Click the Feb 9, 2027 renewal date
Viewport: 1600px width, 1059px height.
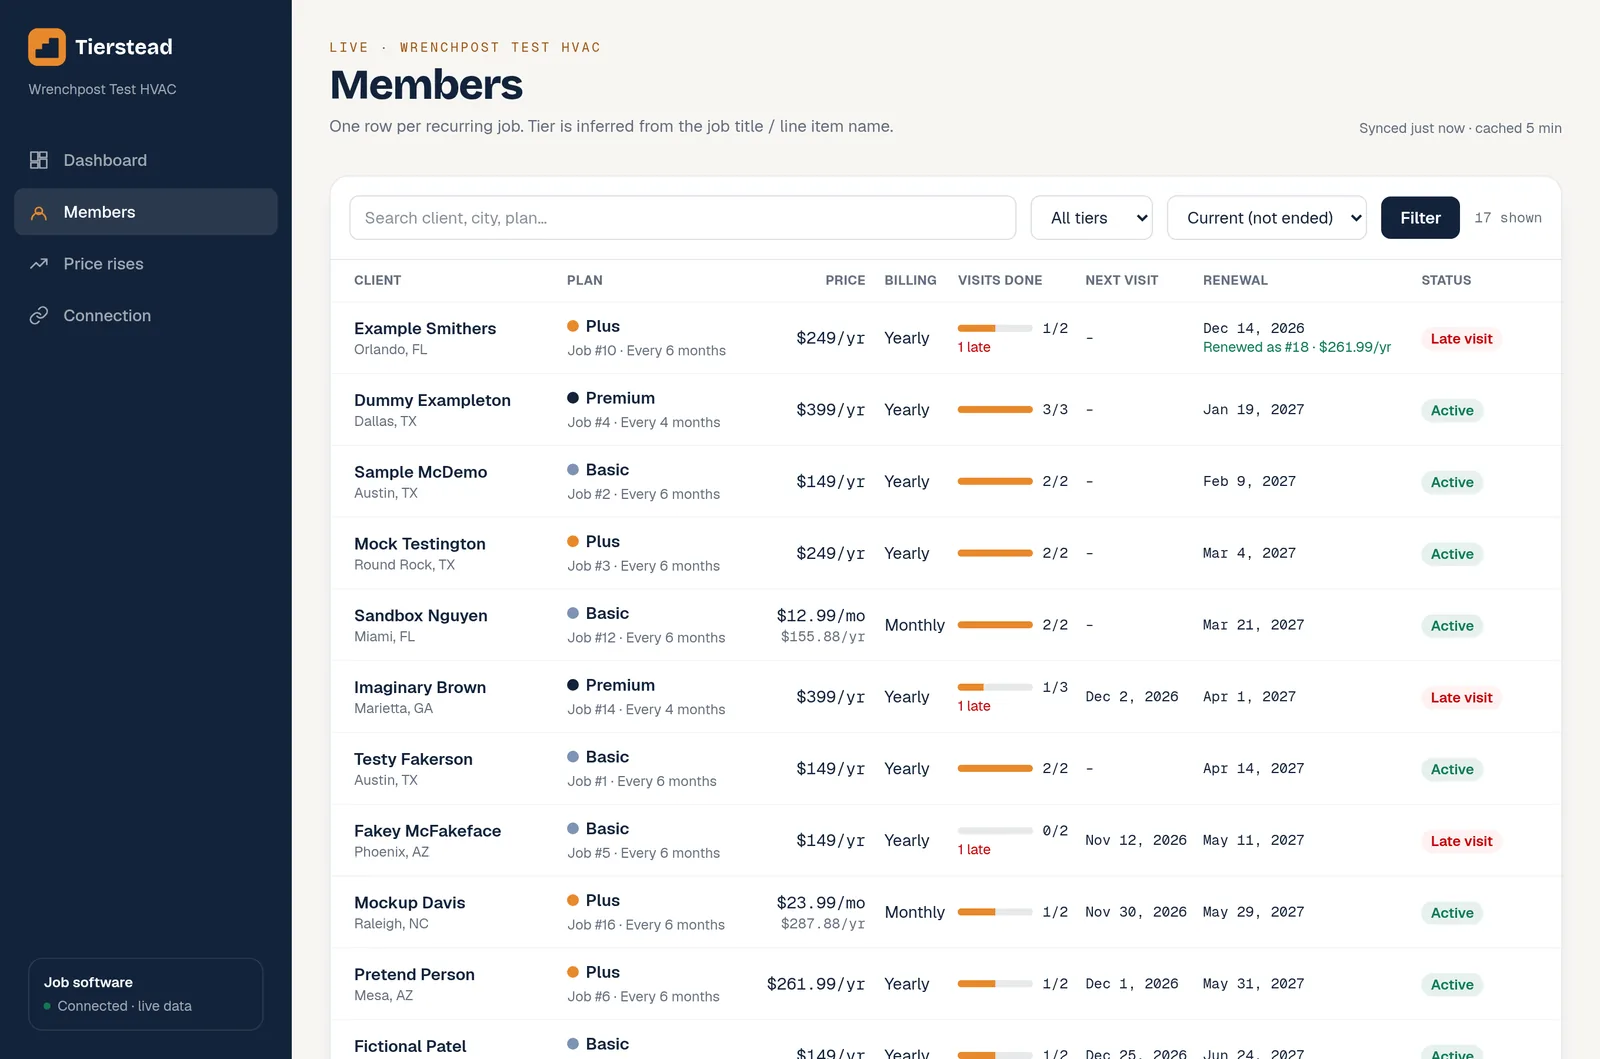coord(1249,482)
